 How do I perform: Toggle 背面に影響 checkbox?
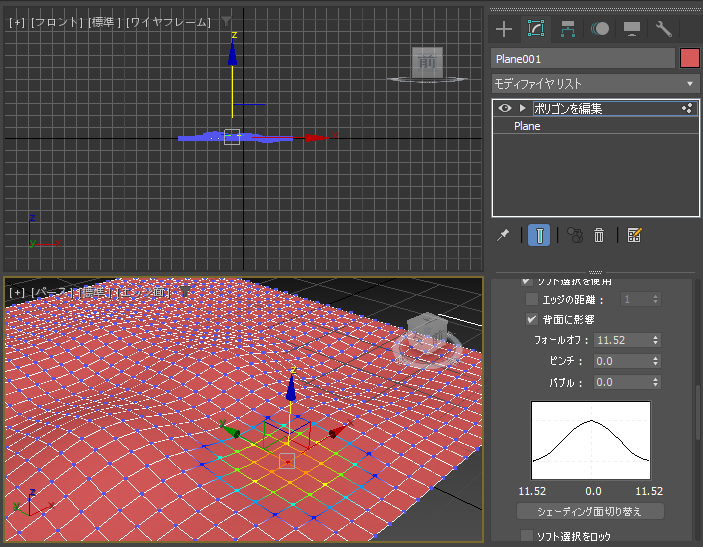532,319
